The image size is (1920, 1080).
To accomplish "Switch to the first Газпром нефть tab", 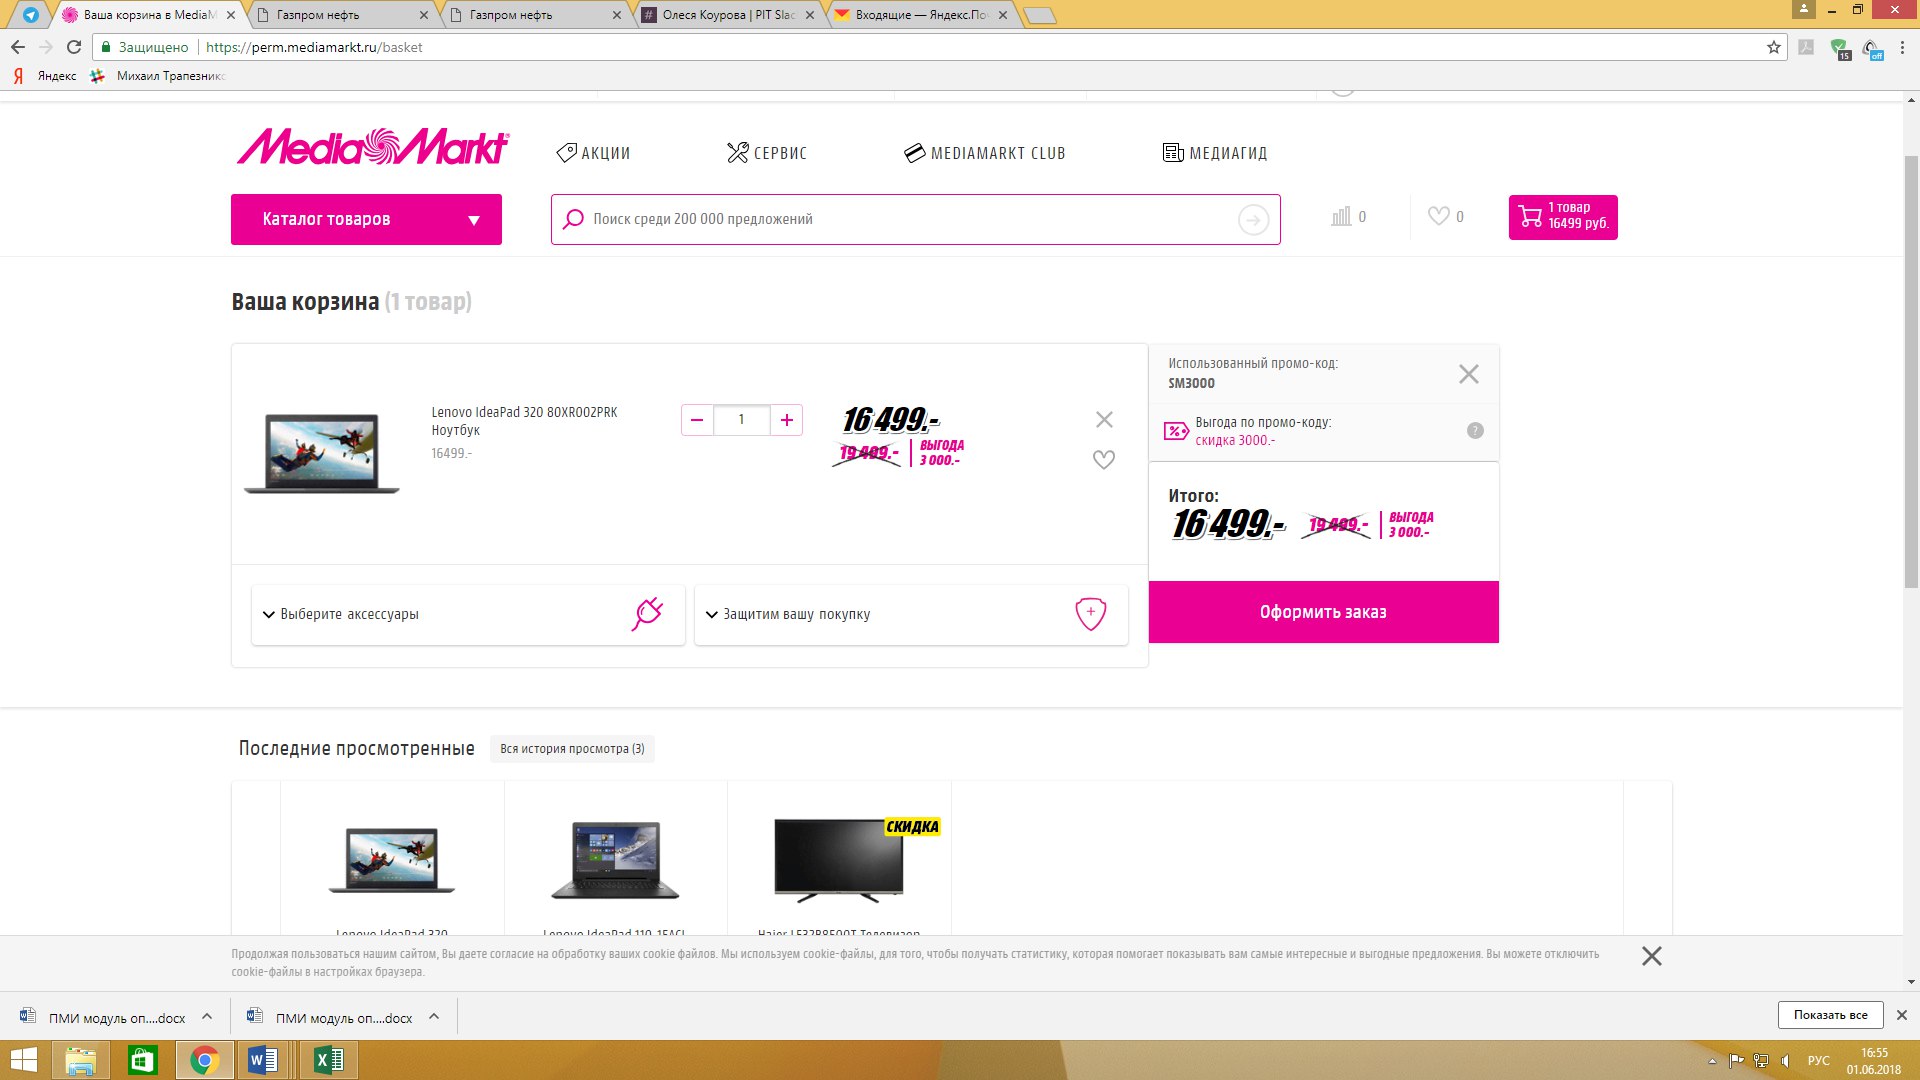I will (340, 15).
